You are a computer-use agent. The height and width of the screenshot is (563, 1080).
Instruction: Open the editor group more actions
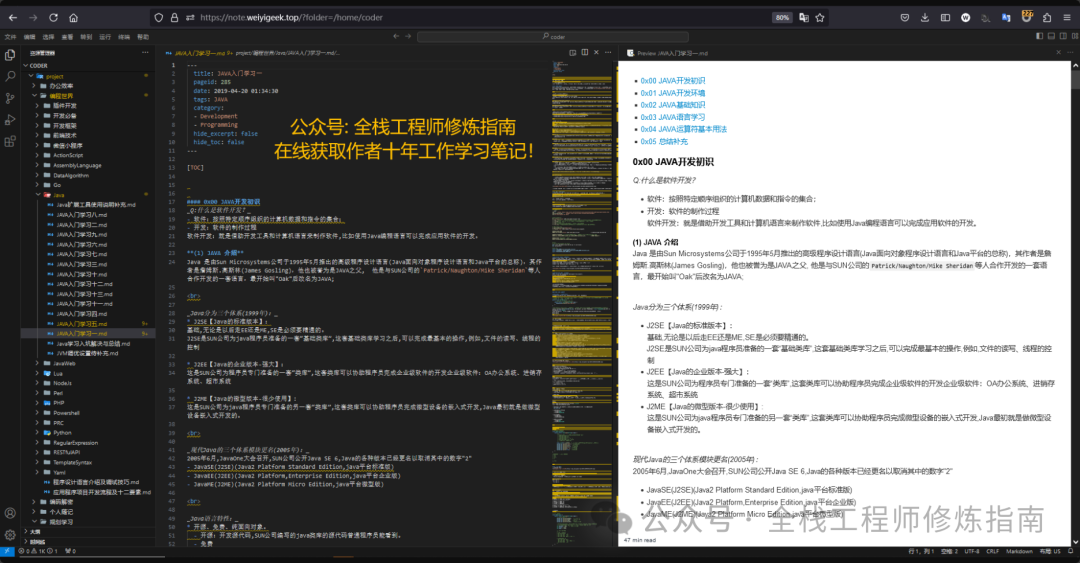608,52
